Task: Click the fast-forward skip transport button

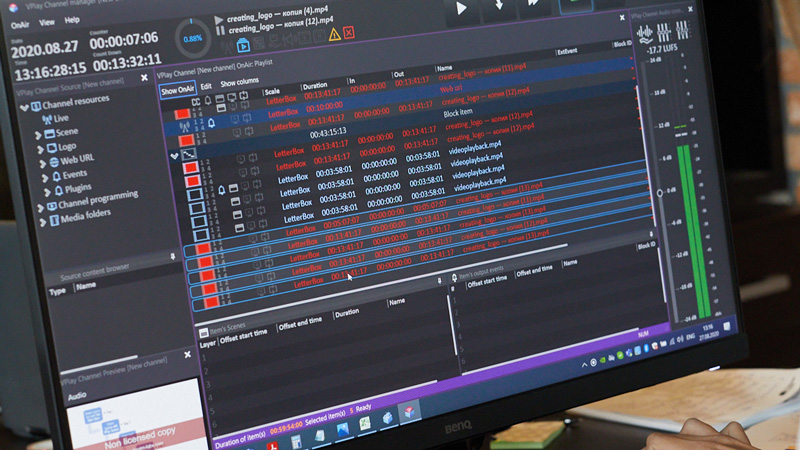Action: pos(533,4)
